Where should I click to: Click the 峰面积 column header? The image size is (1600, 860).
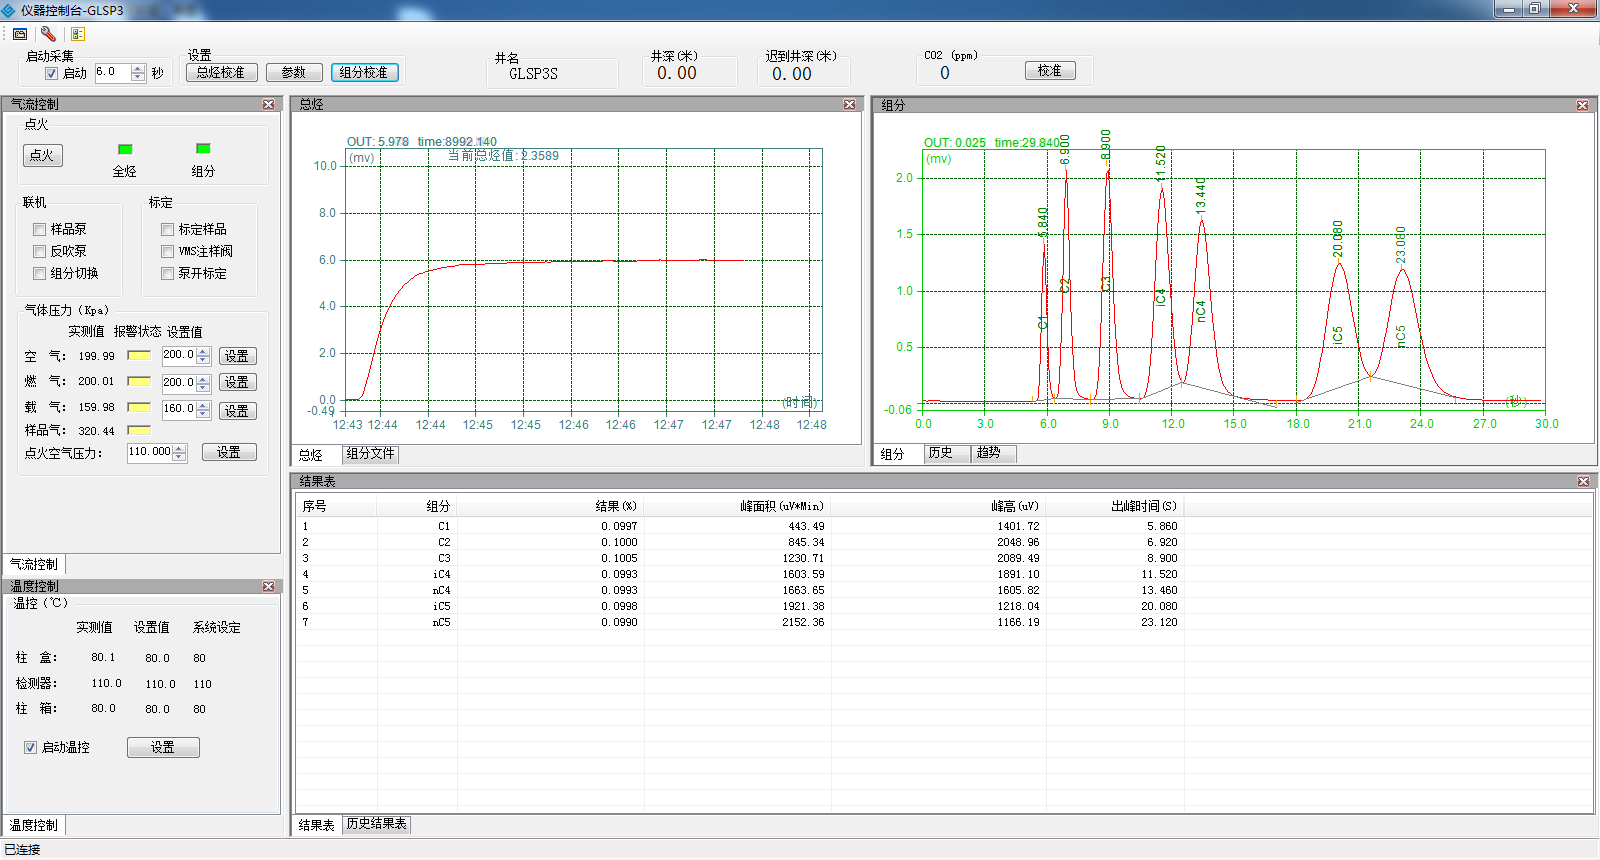coord(738,506)
